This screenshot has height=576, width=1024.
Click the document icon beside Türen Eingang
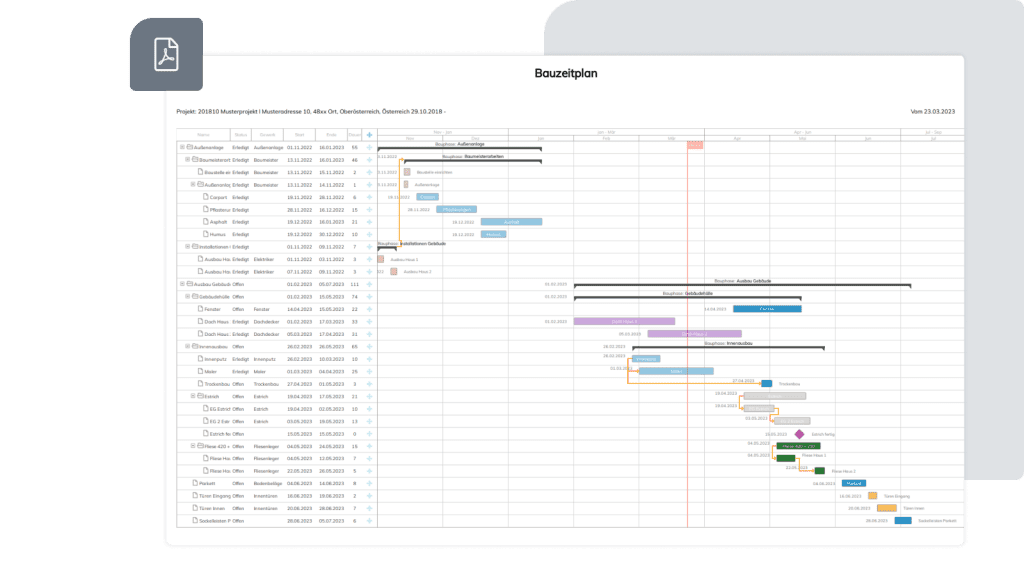coord(194,494)
